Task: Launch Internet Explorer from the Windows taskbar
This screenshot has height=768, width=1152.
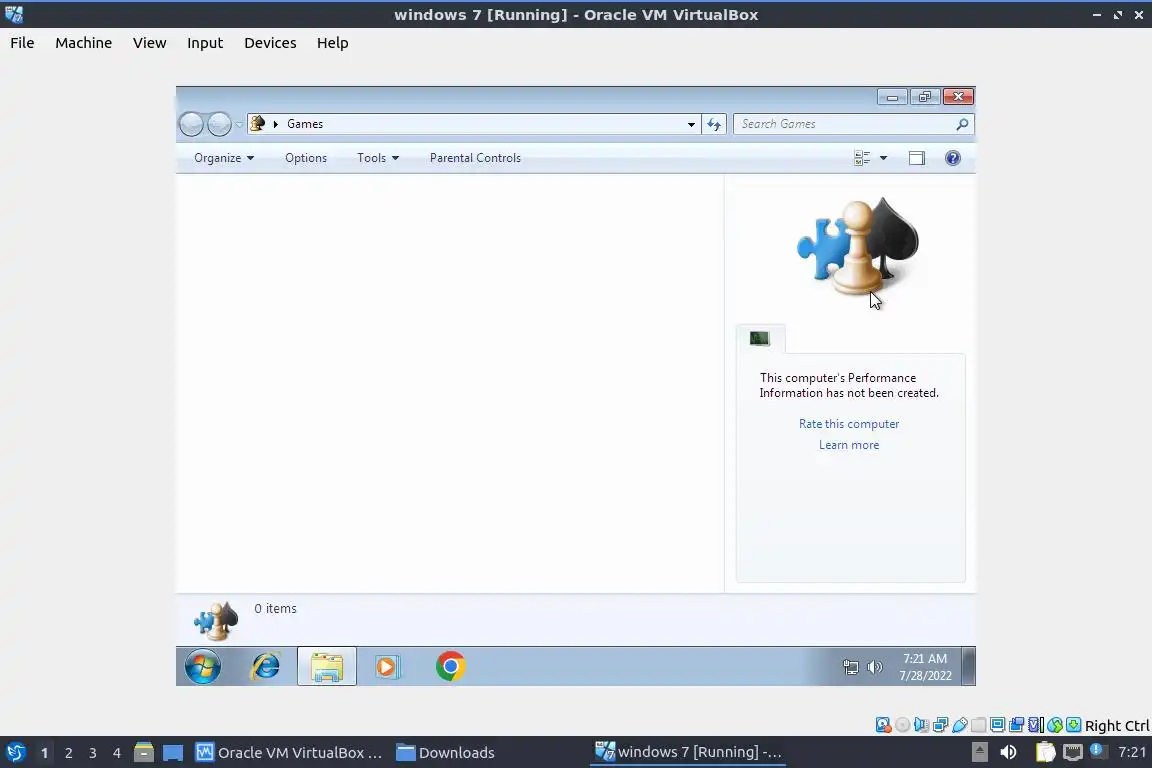Action: point(265,667)
